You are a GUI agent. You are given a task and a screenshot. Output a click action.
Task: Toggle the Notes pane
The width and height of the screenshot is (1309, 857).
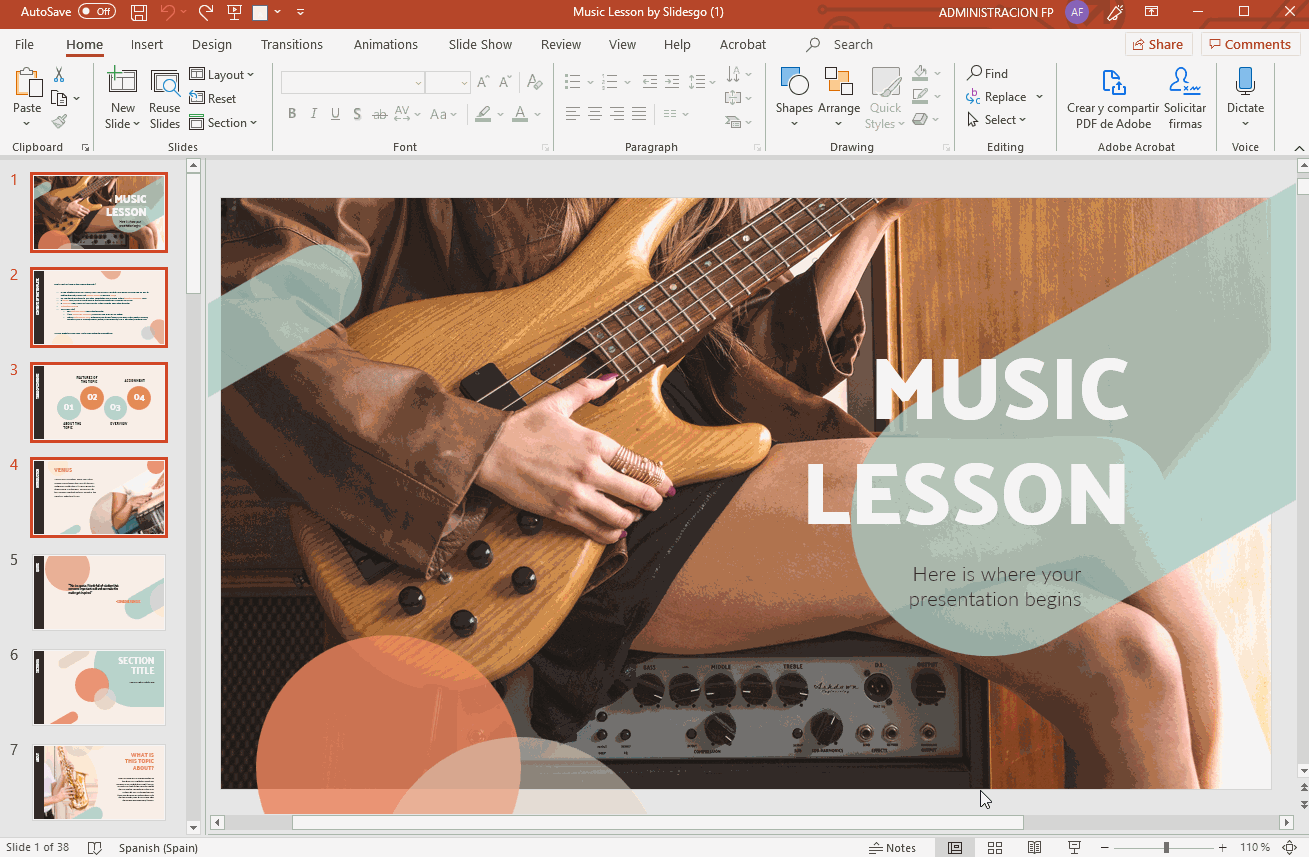coord(892,848)
